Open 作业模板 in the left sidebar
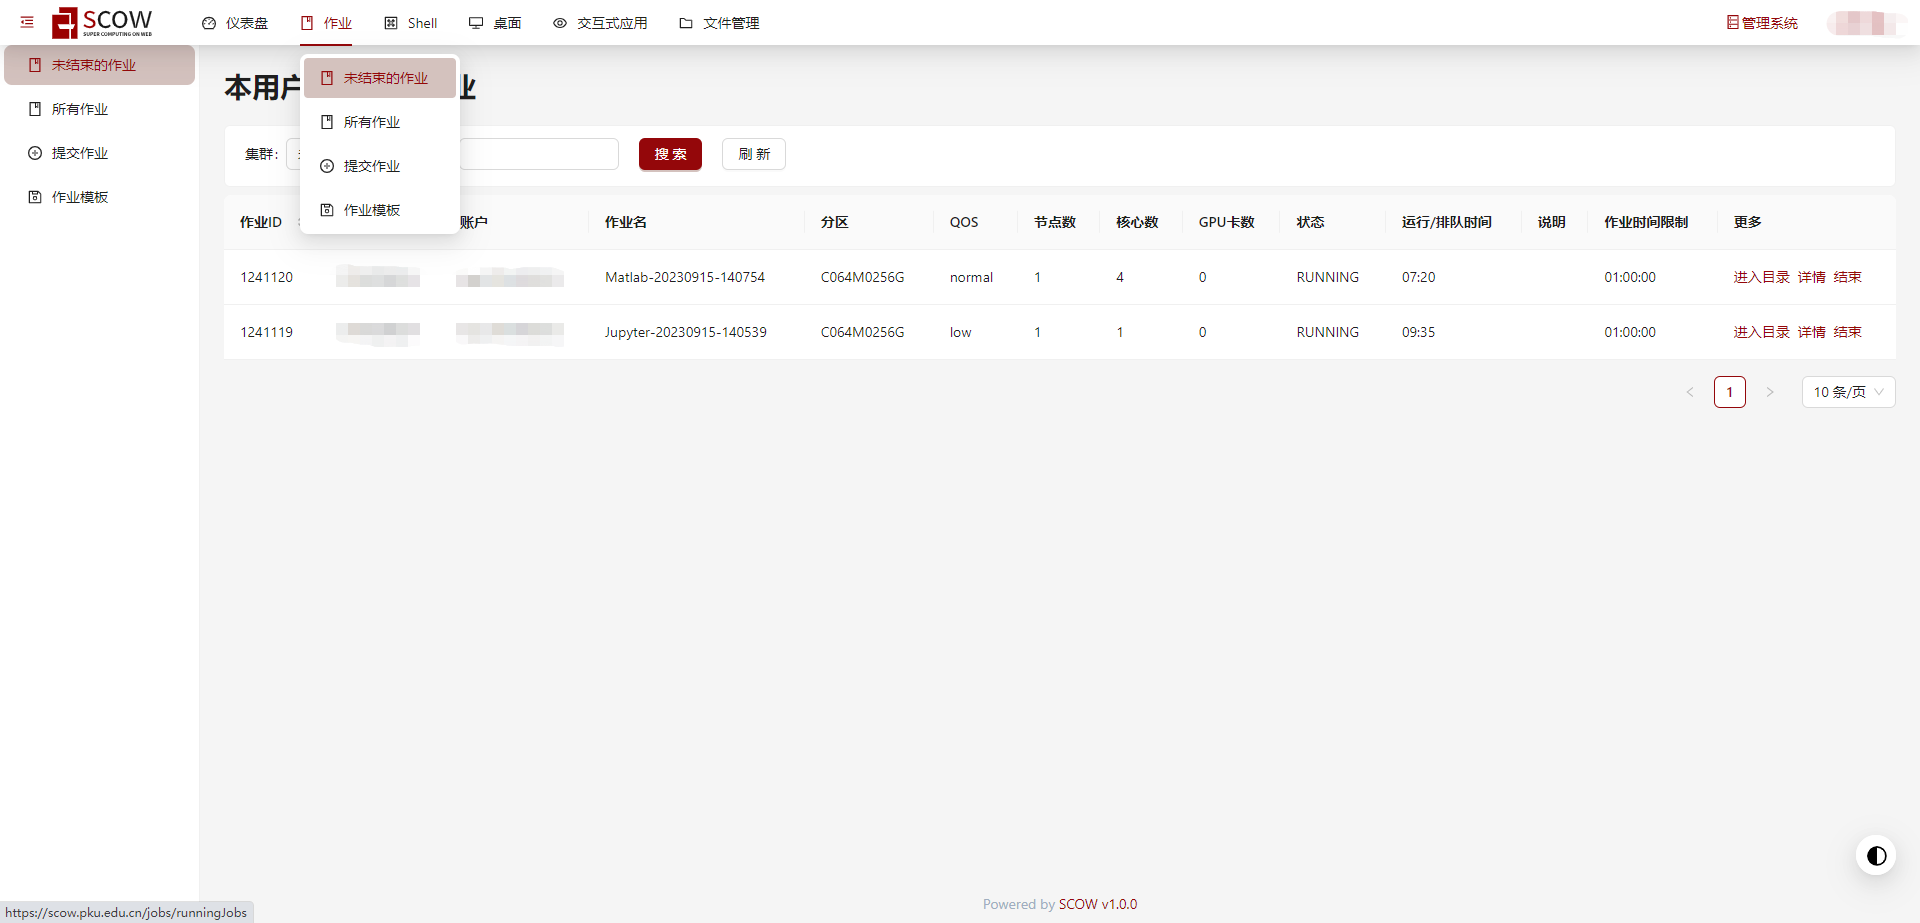The width and height of the screenshot is (1920, 923). click(80, 197)
